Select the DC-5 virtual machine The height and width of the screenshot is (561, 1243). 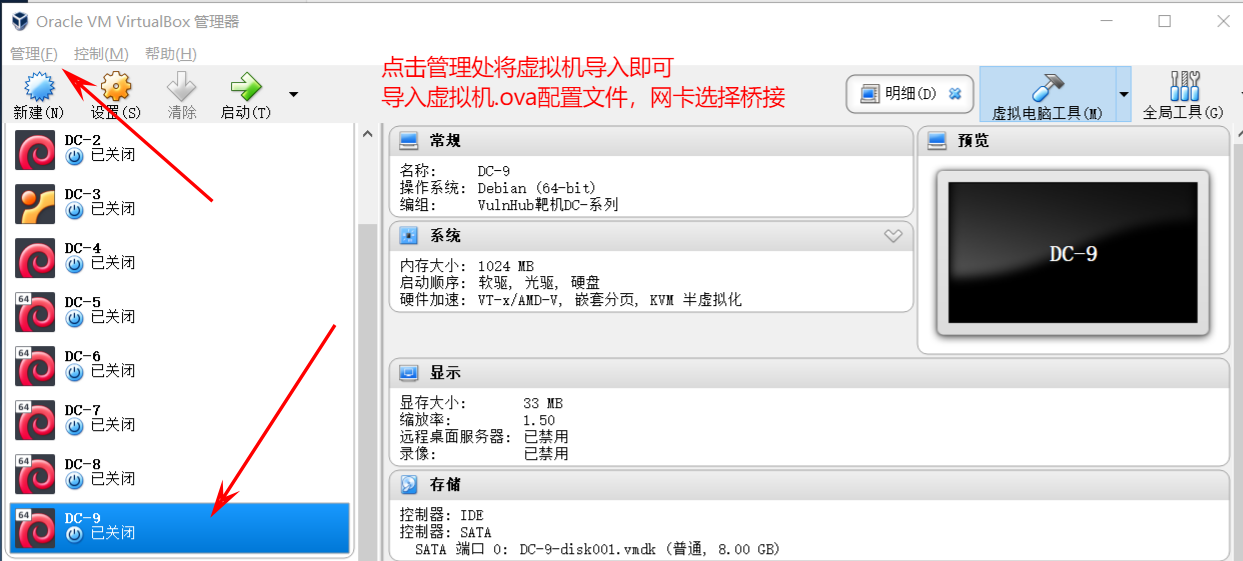(x=180, y=313)
